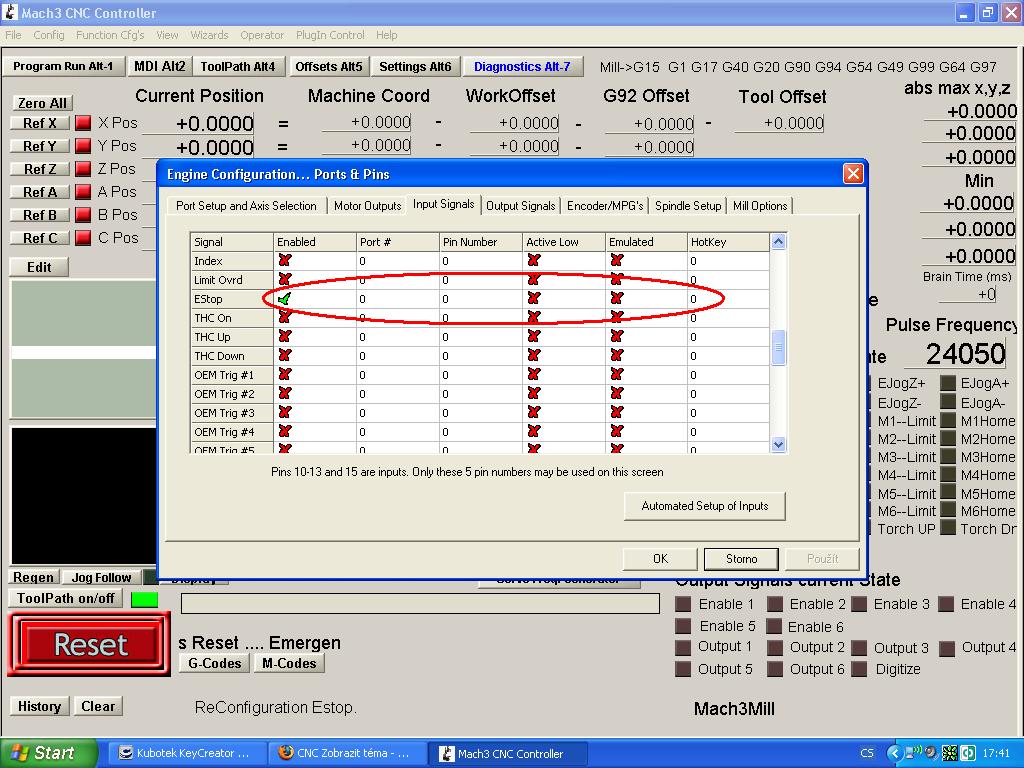Switch to the Motor Outputs tab
This screenshot has width=1024, height=768.
(367, 206)
